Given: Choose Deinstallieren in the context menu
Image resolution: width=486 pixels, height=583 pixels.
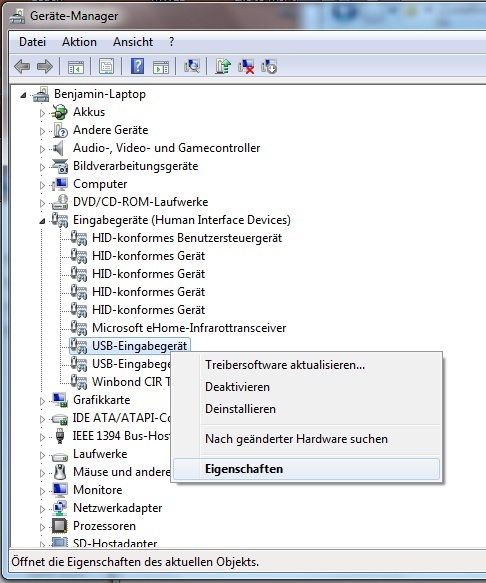Looking at the screenshot, I should tap(307, 409).
